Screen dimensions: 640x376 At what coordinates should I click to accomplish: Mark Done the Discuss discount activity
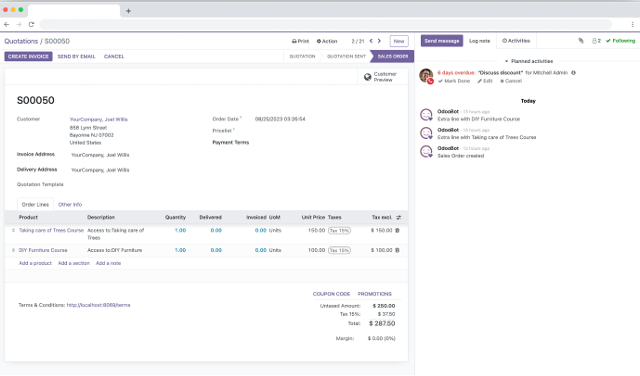[x=454, y=81]
